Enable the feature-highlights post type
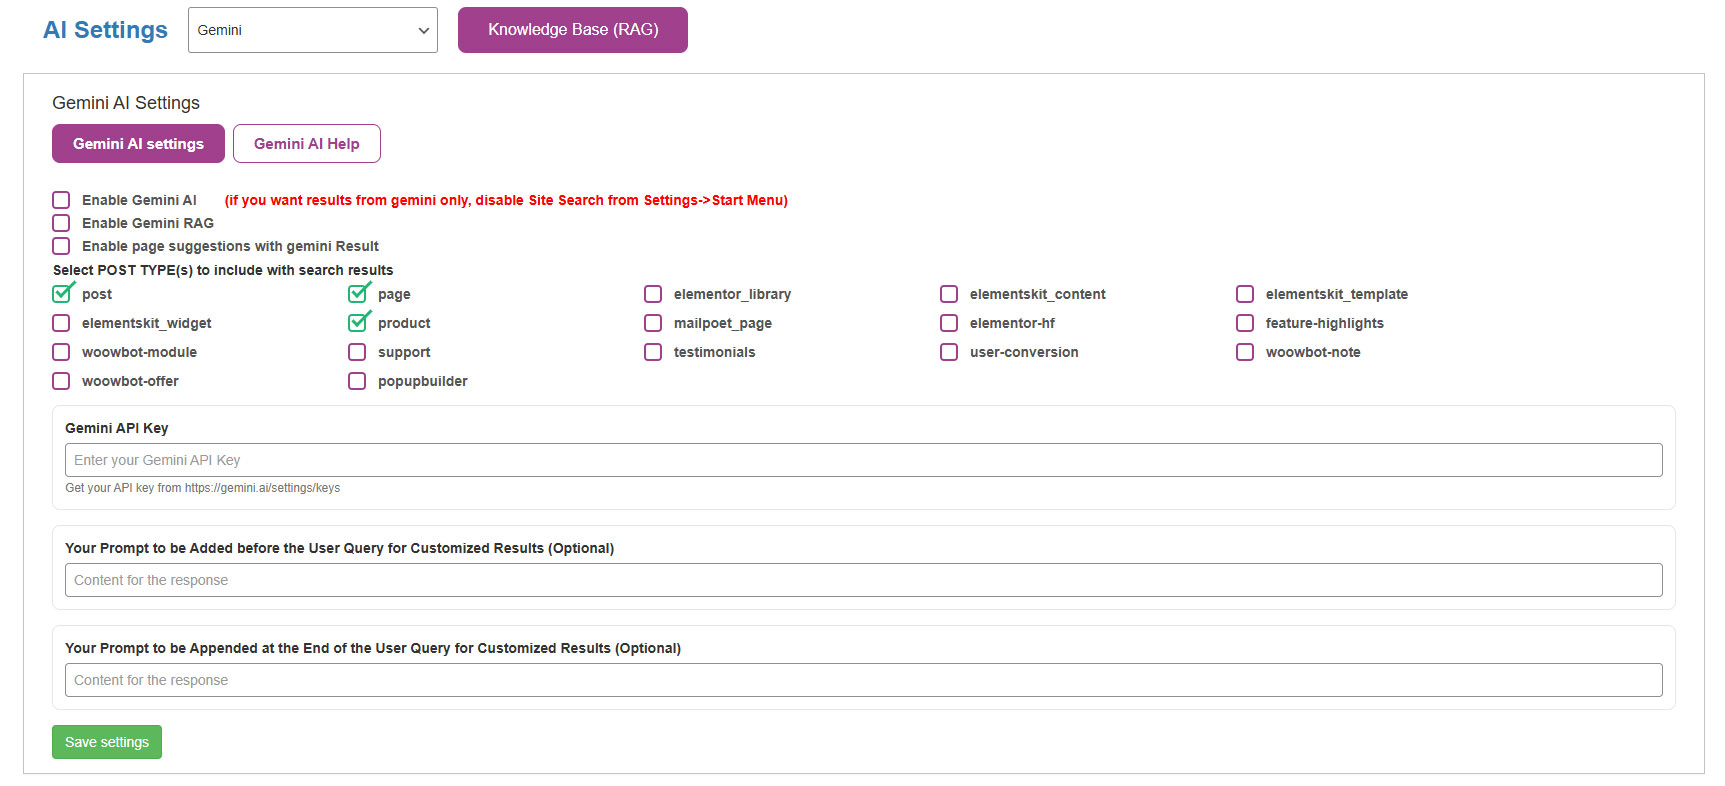1725x786 pixels. 1245,323
